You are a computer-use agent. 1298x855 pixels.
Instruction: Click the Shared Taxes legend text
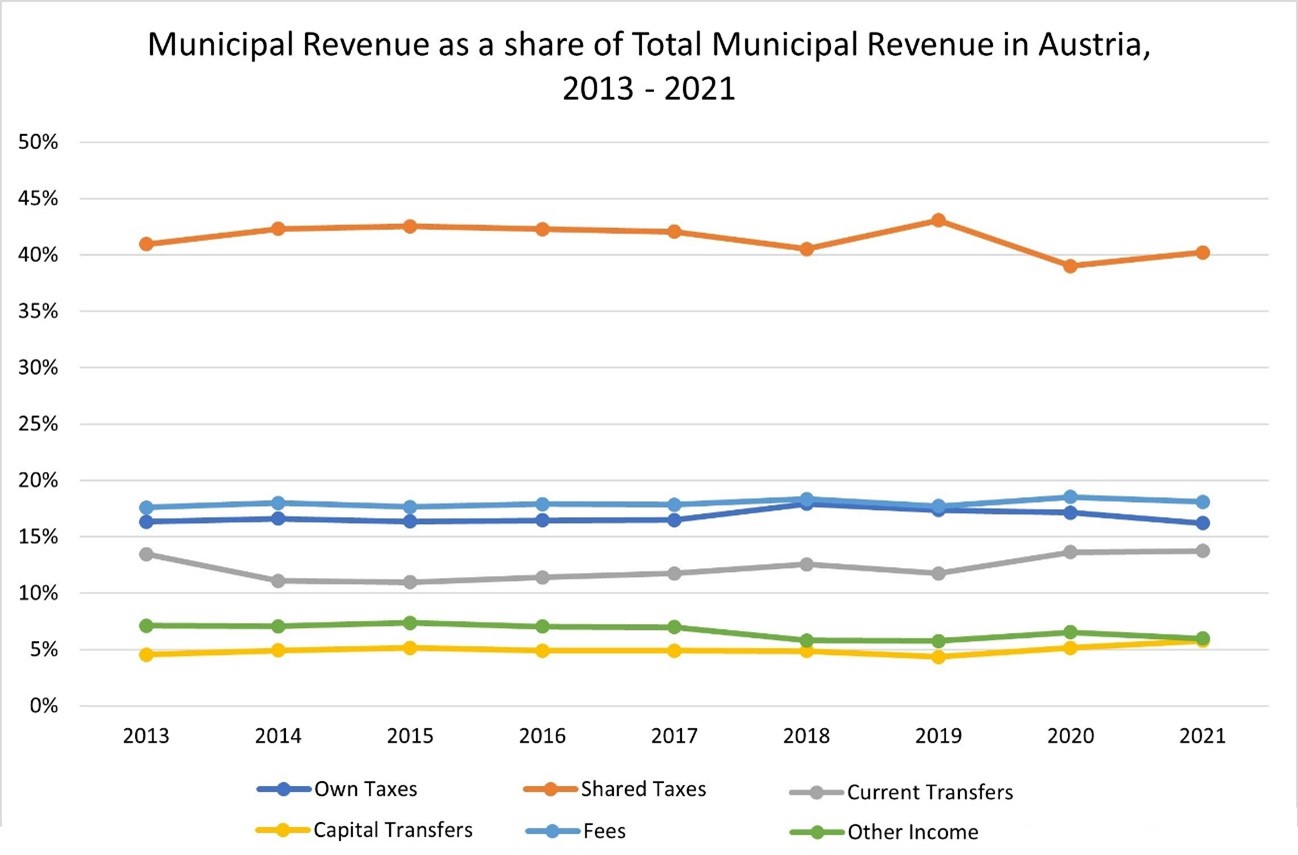click(644, 789)
